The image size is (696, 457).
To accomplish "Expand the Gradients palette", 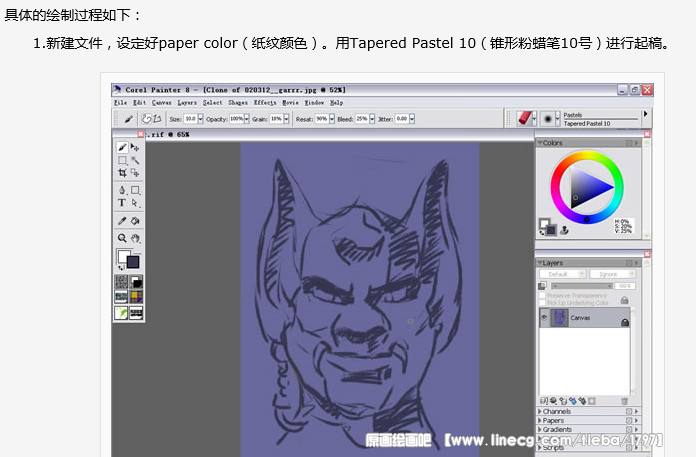I will [540, 429].
